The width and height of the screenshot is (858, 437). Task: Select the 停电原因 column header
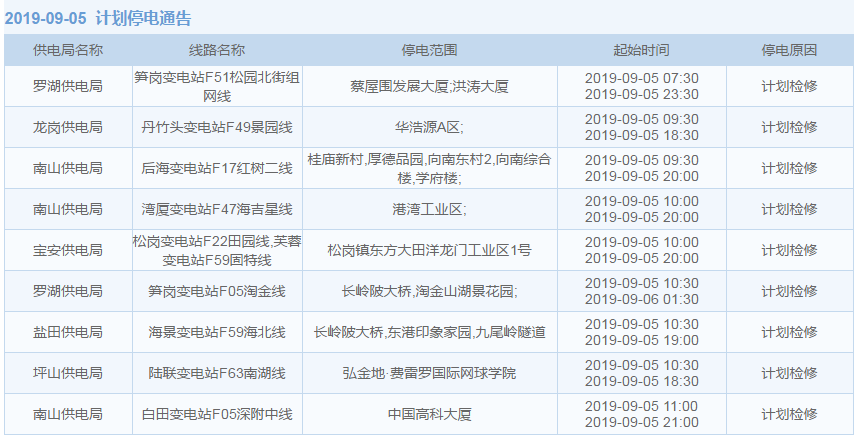(x=789, y=50)
